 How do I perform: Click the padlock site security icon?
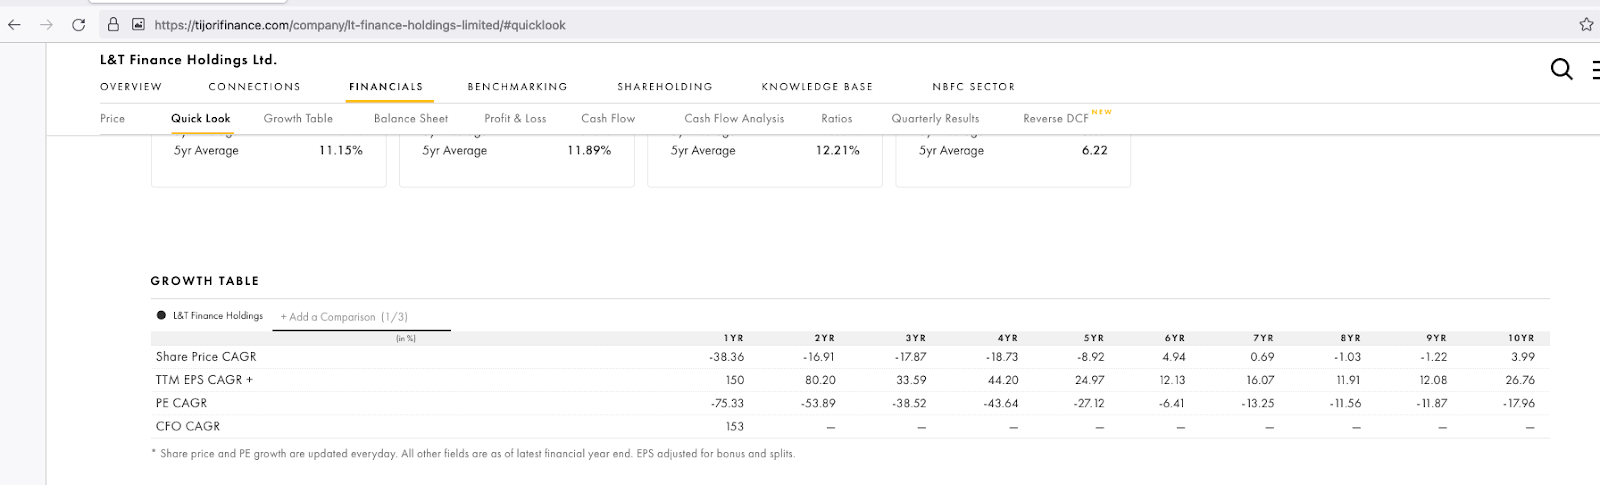pyautogui.click(x=114, y=25)
